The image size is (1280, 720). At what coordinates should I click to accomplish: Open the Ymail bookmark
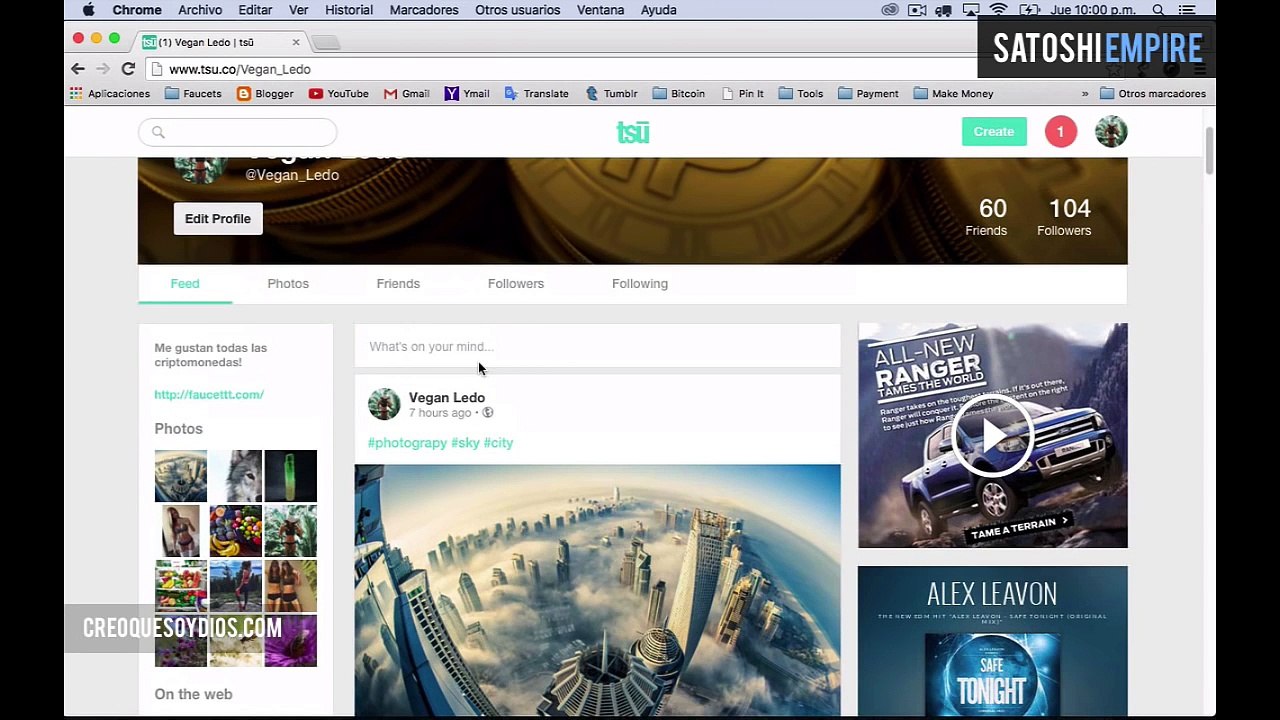click(467, 93)
